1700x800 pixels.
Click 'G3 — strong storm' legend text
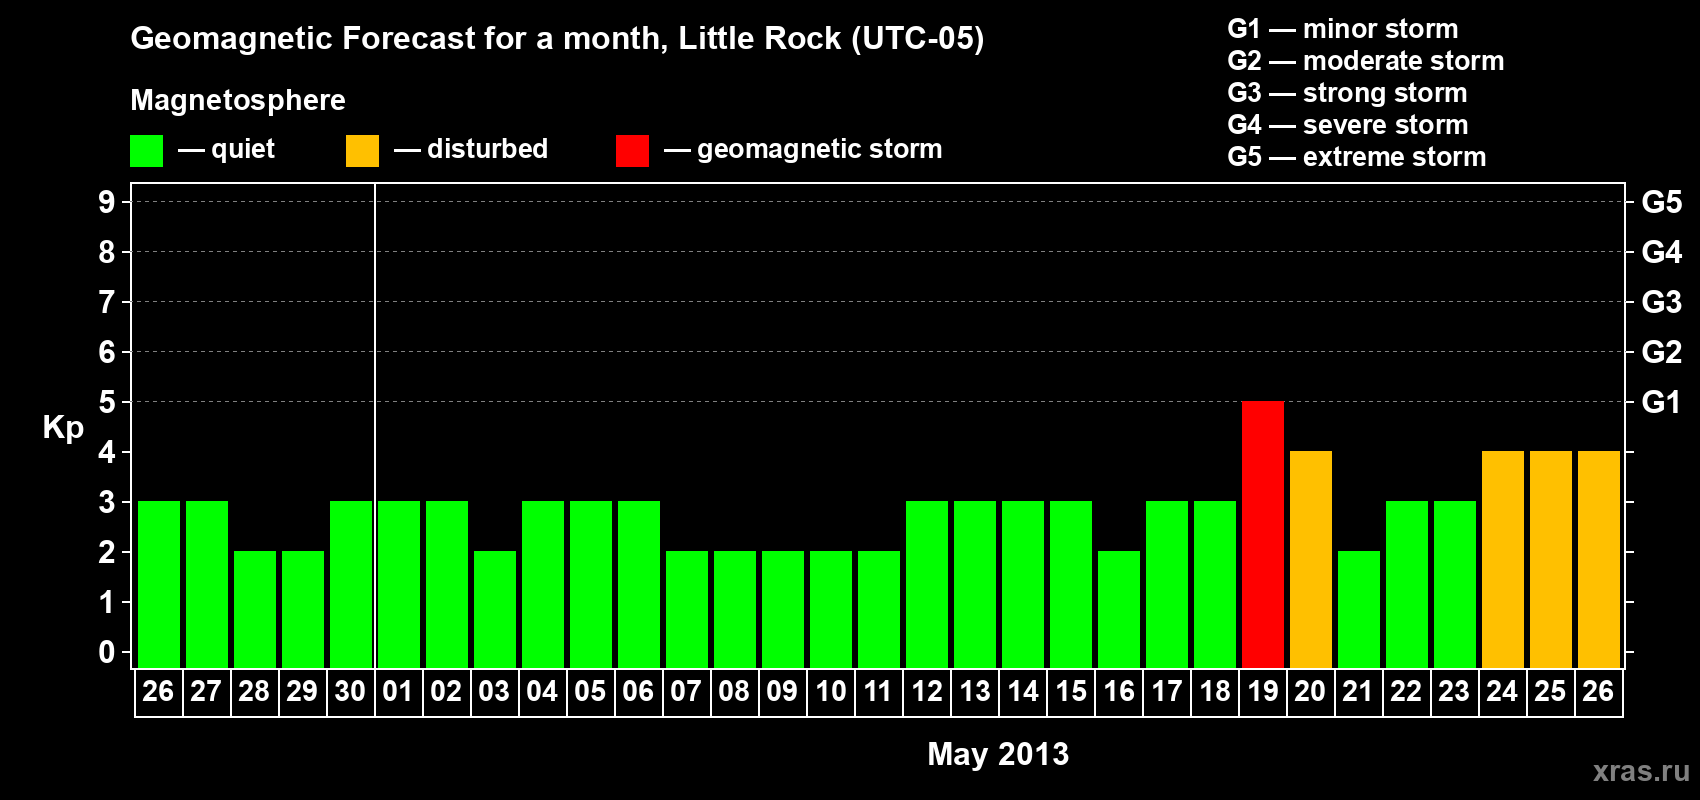(1347, 93)
